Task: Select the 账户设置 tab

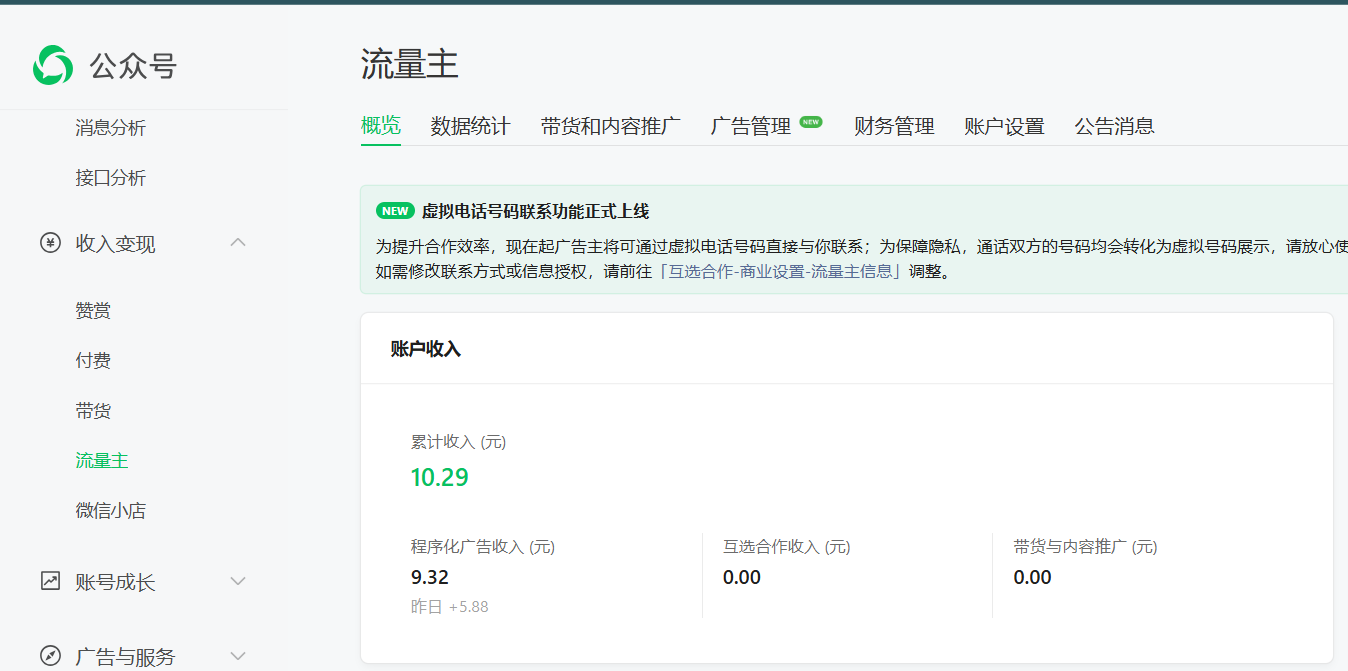Action: tap(1004, 126)
